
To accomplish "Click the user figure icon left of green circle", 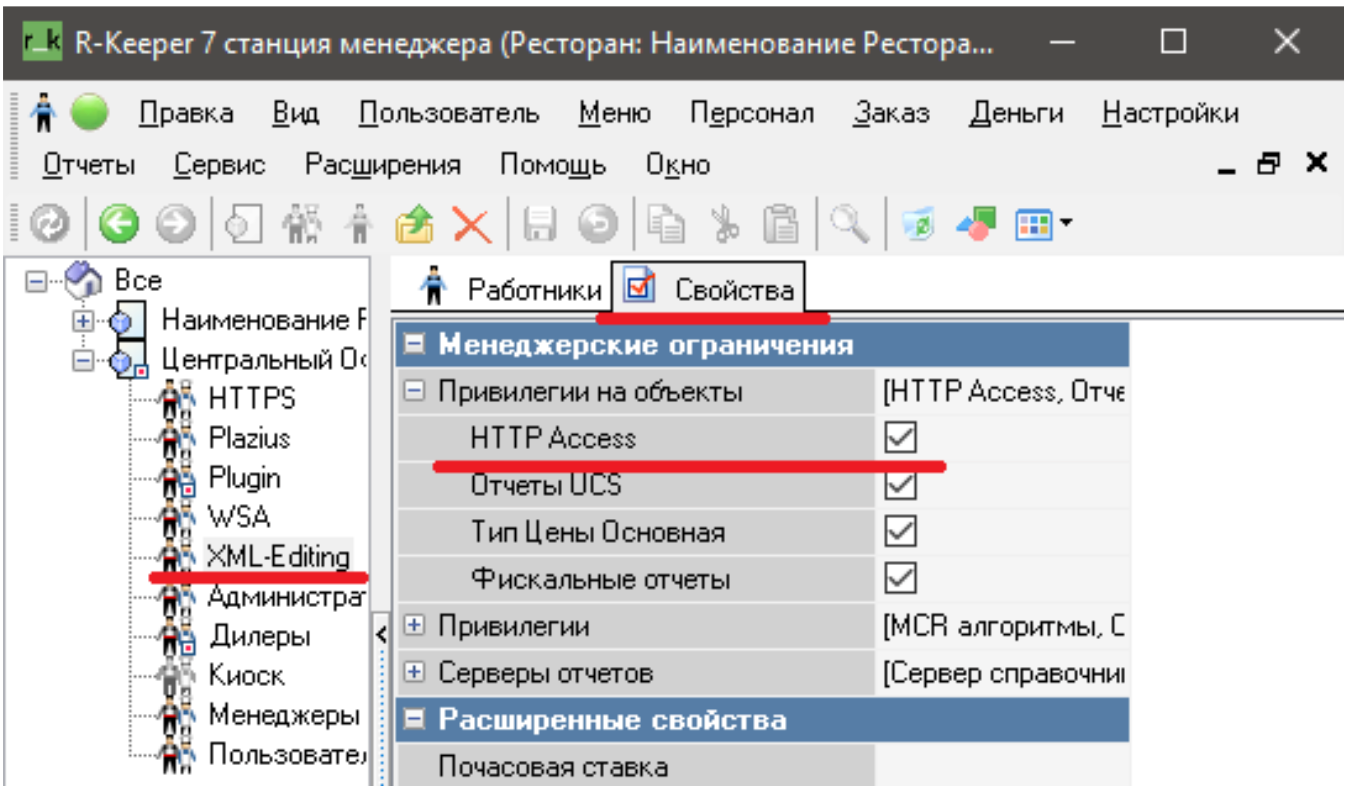I will pos(42,113).
